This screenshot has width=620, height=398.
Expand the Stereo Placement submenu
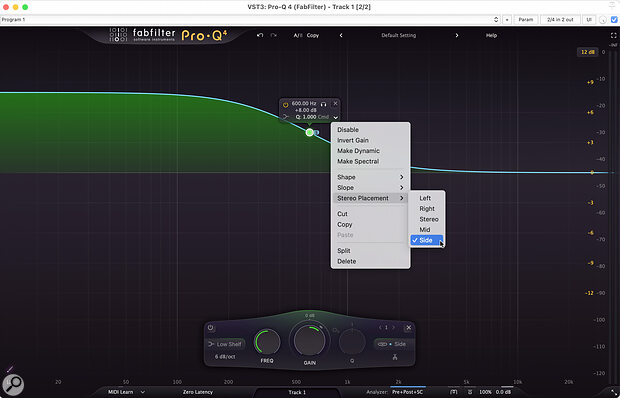(370, 198)
